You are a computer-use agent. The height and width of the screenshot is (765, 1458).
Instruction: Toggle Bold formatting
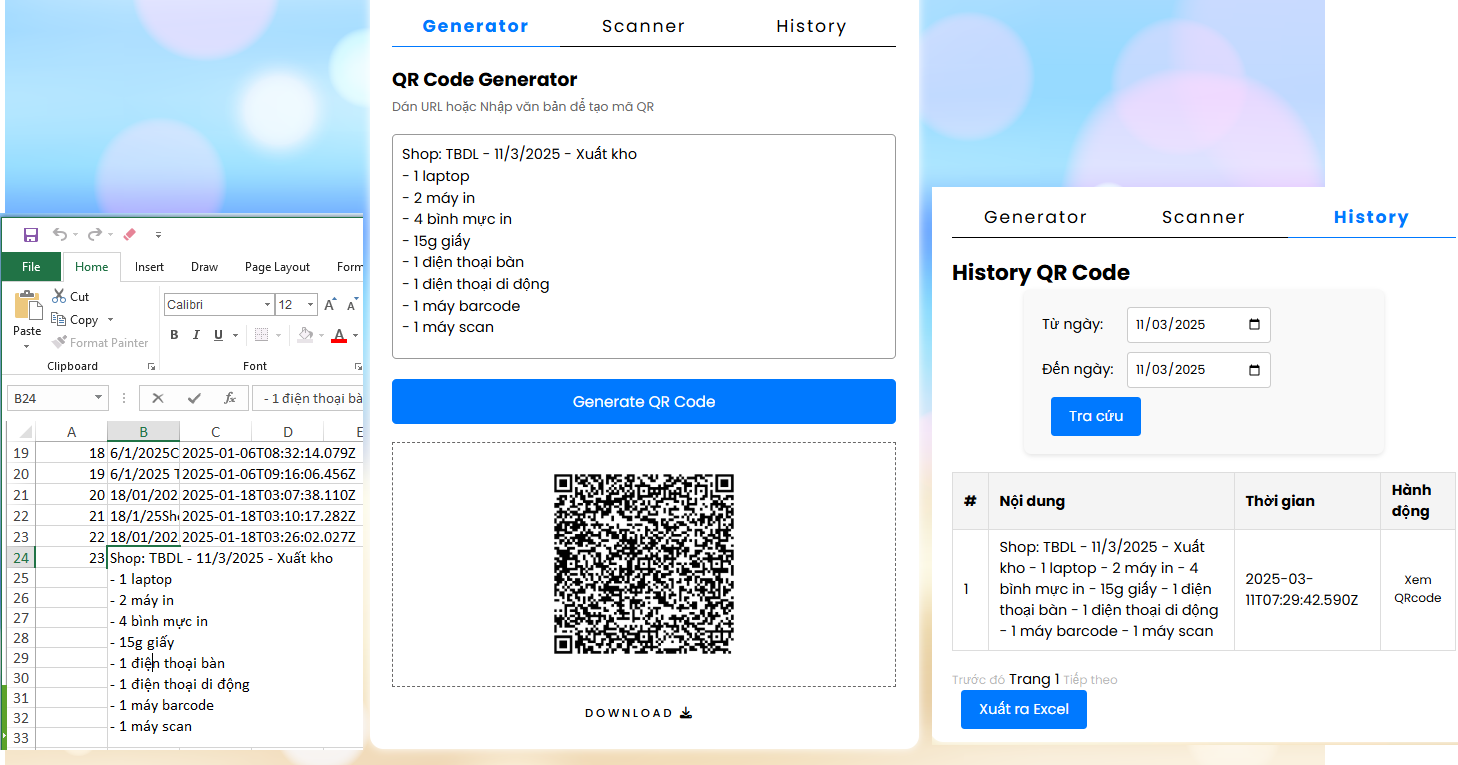[174, 335]
